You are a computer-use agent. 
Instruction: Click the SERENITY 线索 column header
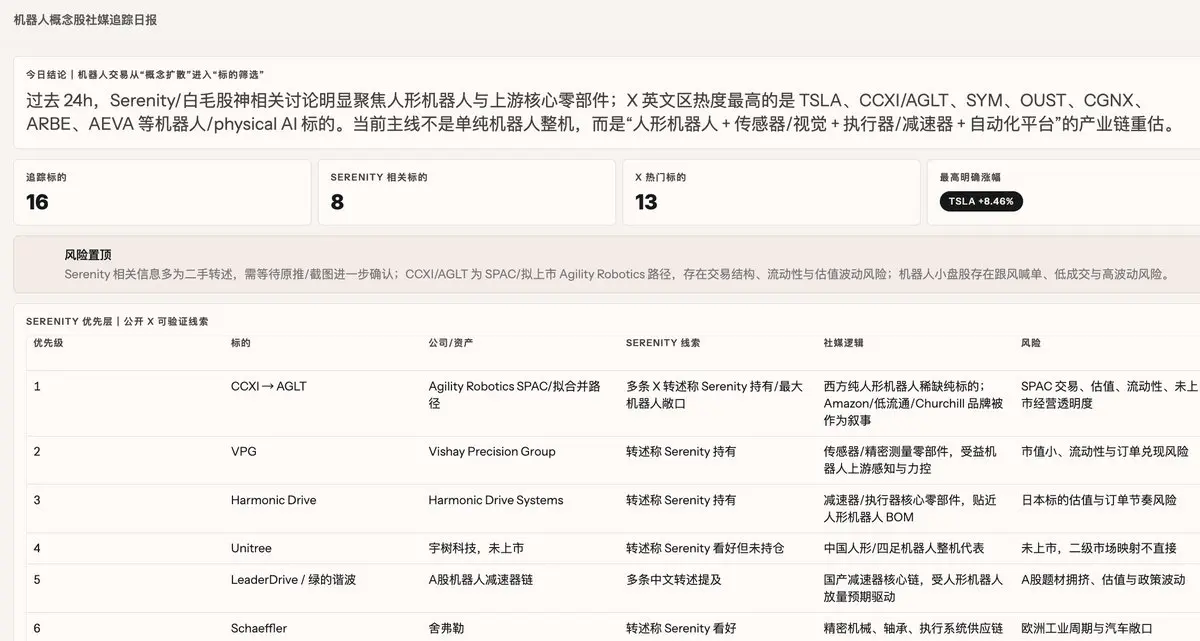663,343
